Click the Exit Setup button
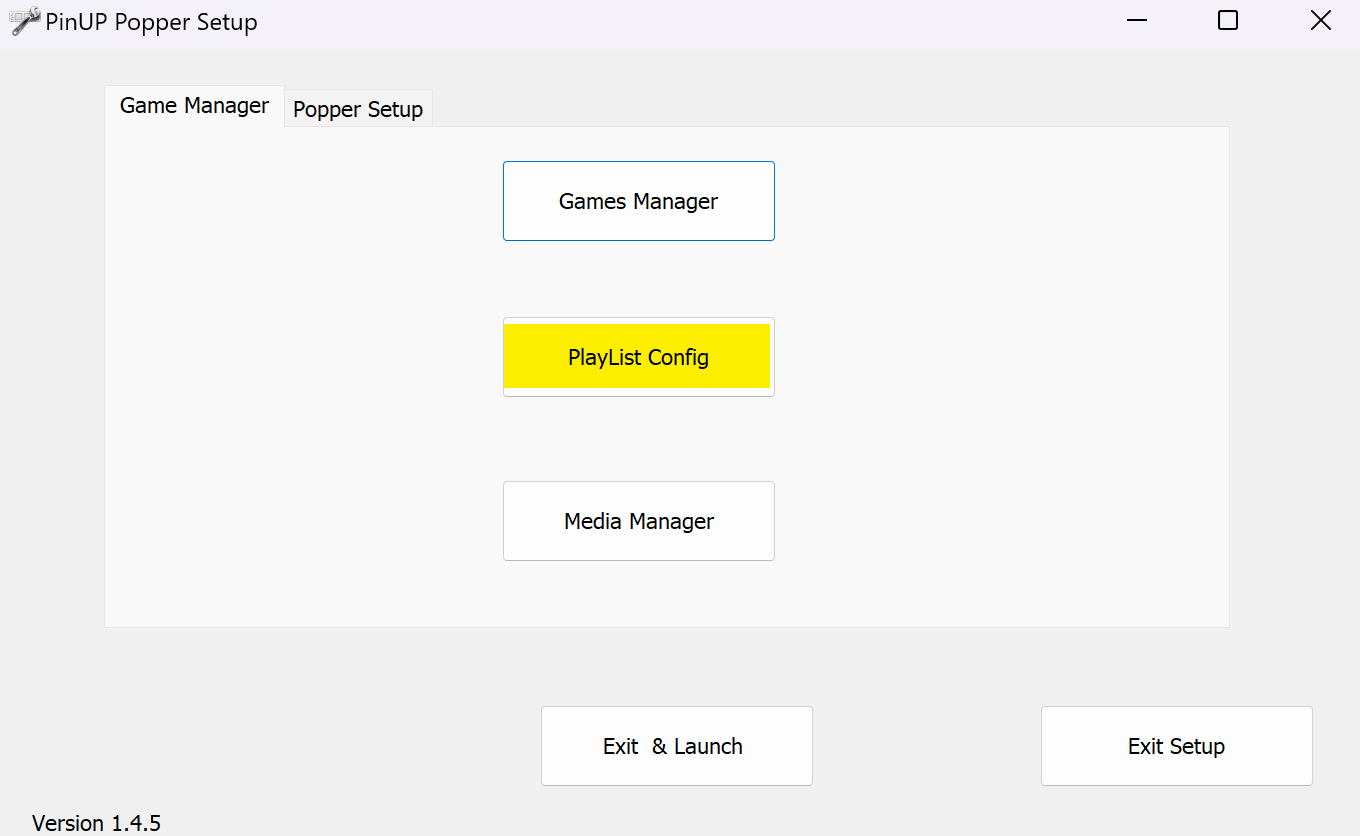This screenshot has width=1360, height=836. tap(1176, 746)
